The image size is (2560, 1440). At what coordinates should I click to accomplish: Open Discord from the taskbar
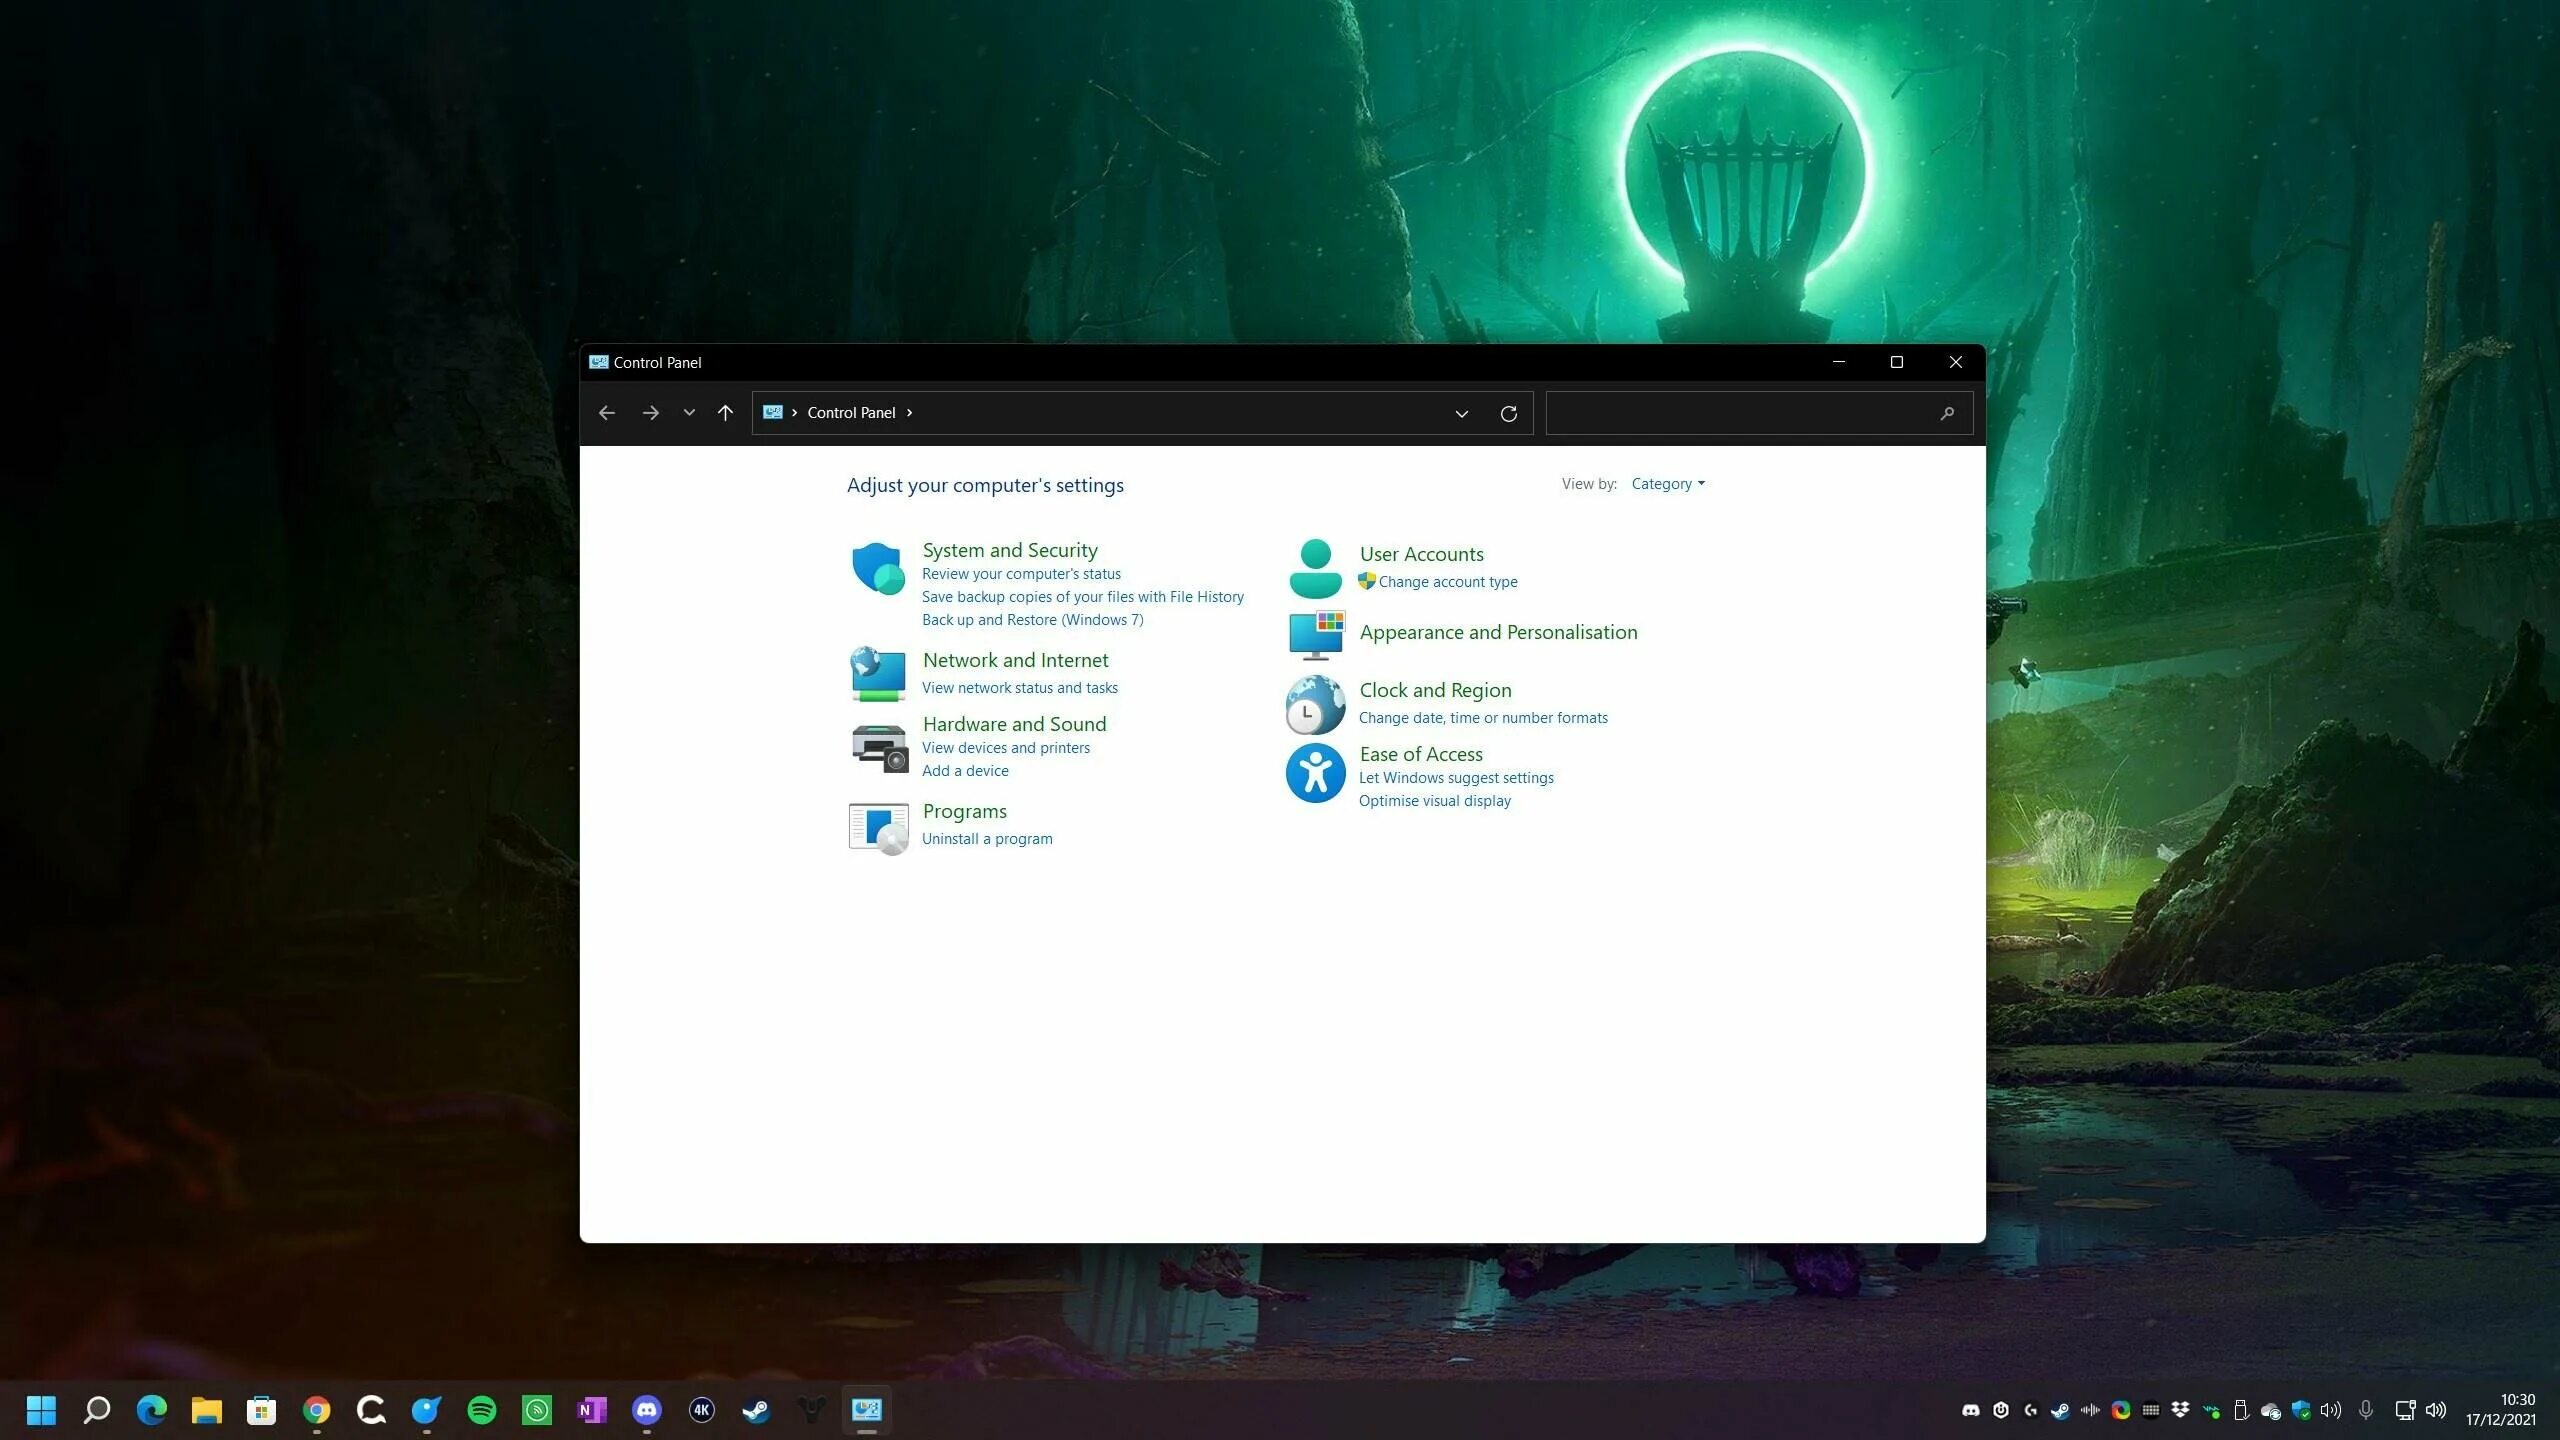pyautogui.click(x=647, y=1408)
